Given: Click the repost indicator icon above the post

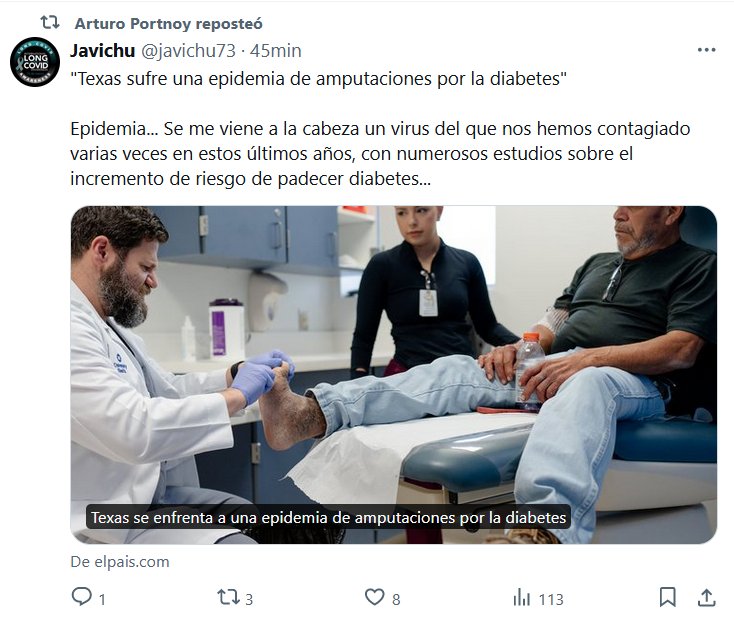Looking at the screenshot, I should coord(50,22).
